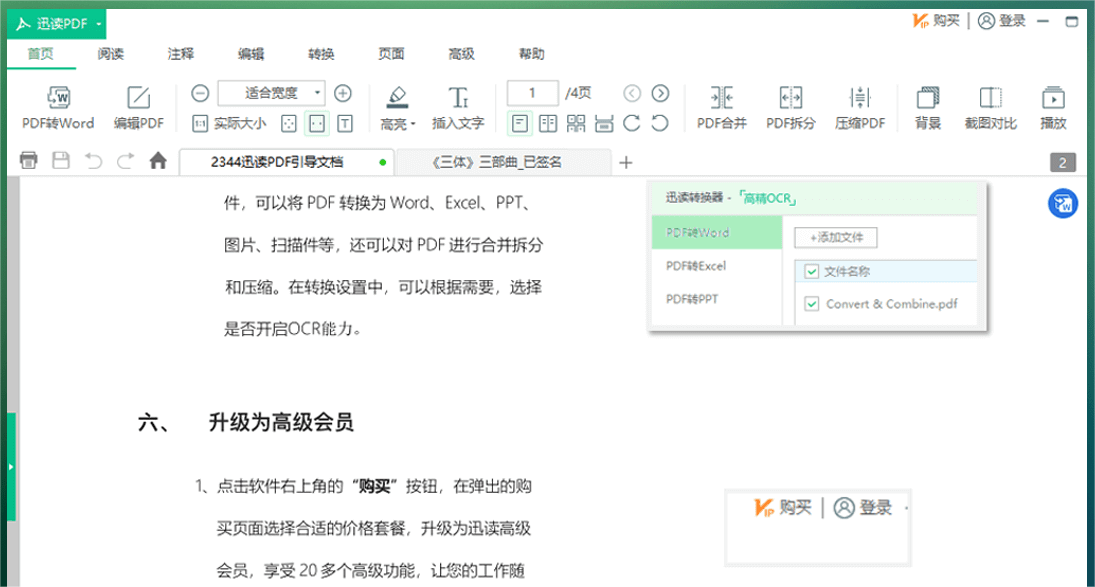Image resolution: width=1095 pixels, height=587 pixels.
Task: Add a new tab with plus button
Action: [x=626, y=163]
